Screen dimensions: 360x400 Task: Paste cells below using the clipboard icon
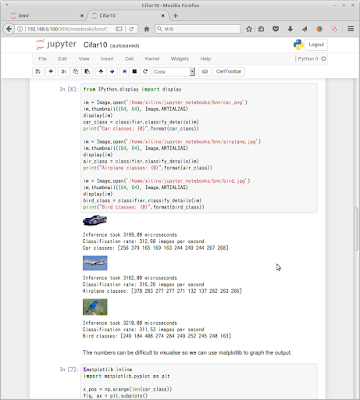(x=87, y=72)
